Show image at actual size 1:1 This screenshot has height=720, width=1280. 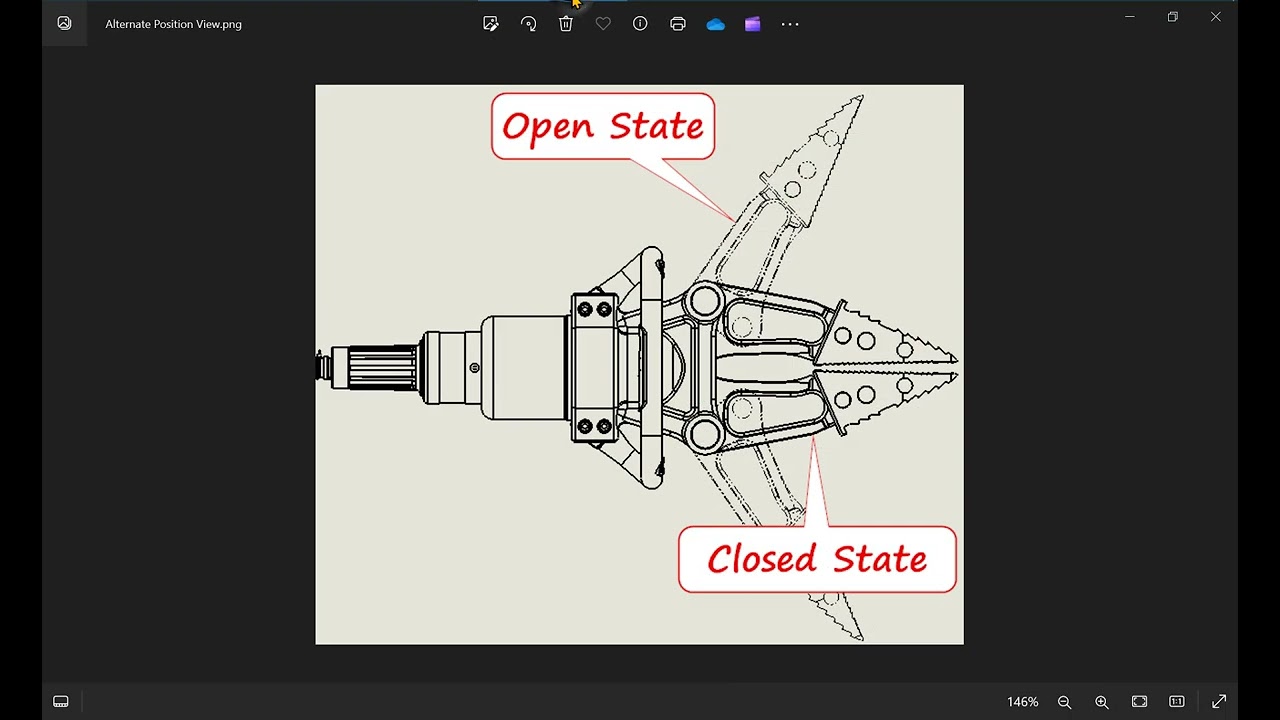[x=1177, y=702]
